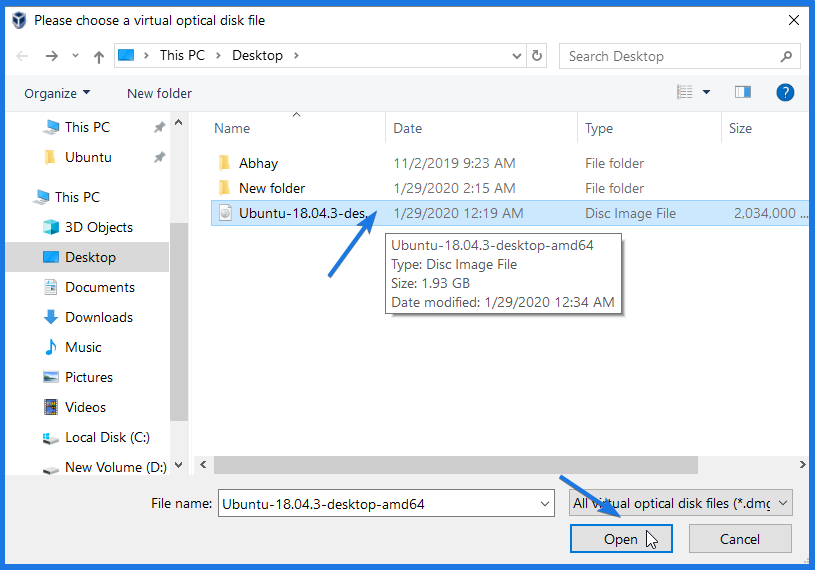This screenshot has height=570, width=815.
Task: Expand File name dropdown arrow
Action: click(x=545, y=503)
